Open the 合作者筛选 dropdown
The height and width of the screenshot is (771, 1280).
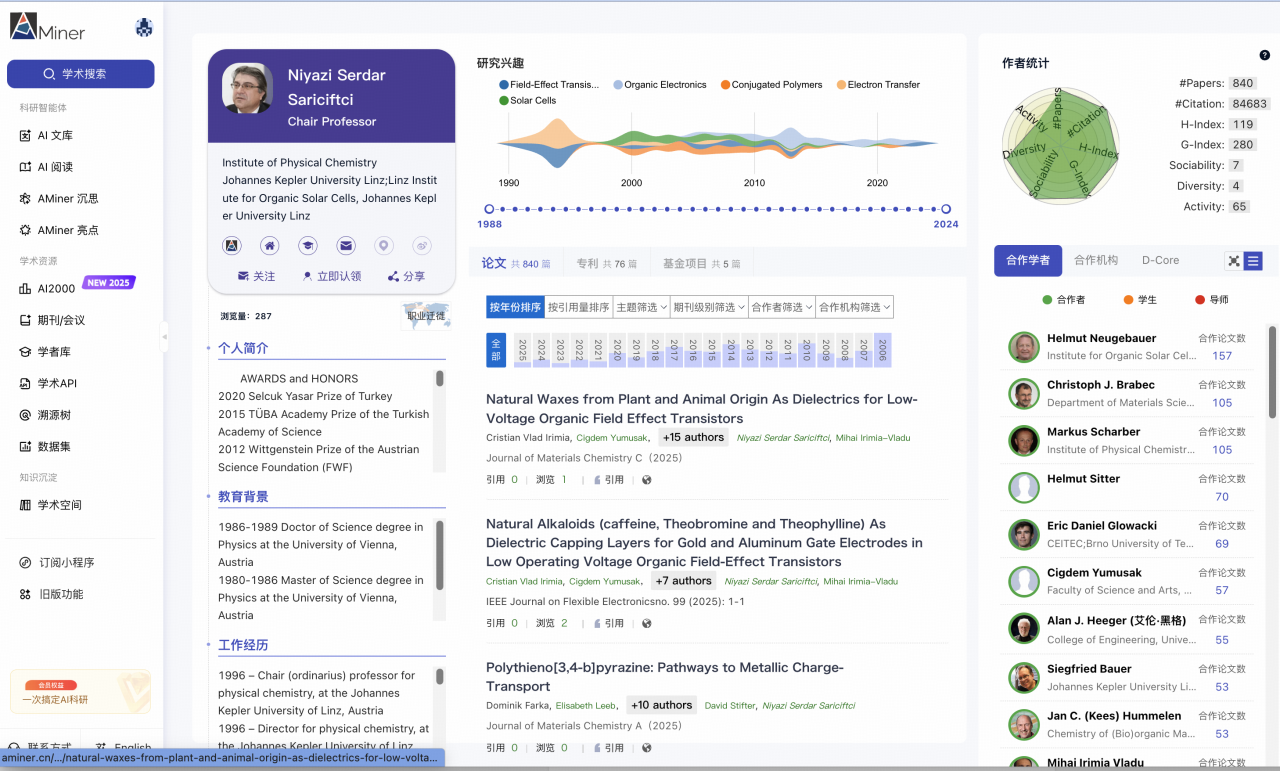point(782,307)
